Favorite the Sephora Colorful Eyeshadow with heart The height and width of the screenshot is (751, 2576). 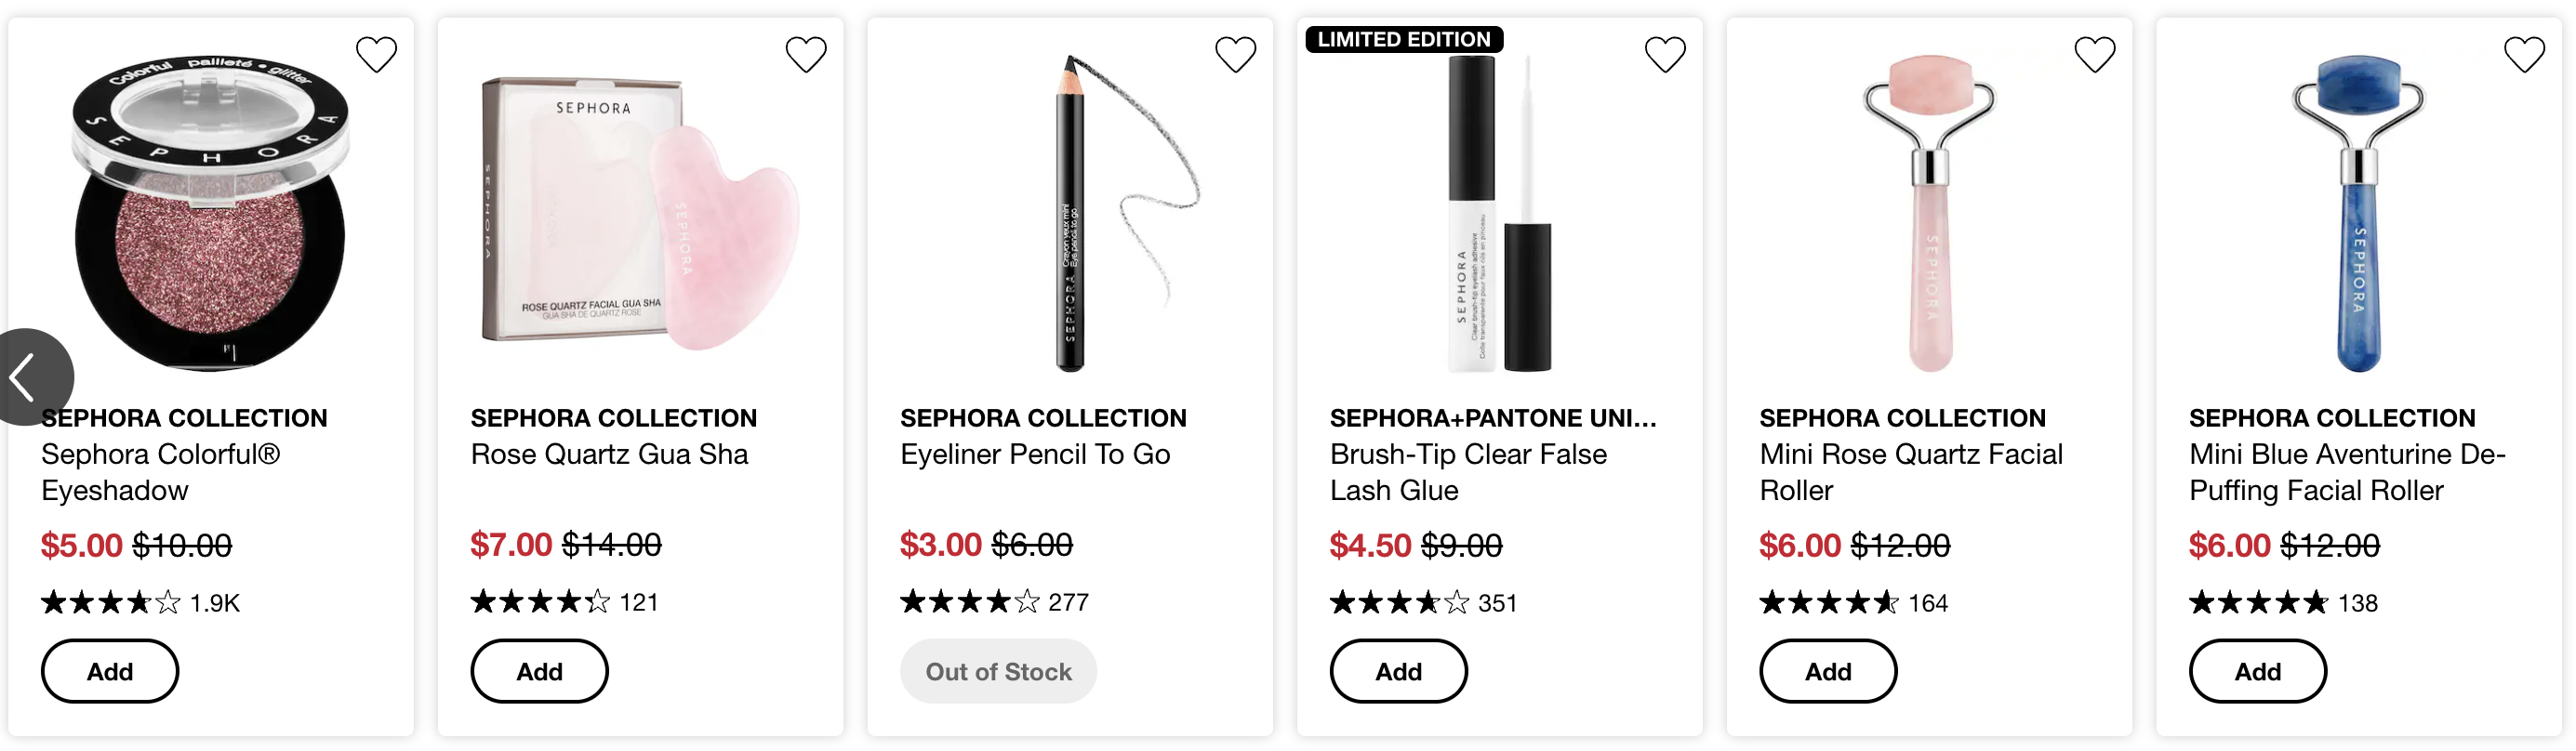pyautogui.click(x=377, y=54)
